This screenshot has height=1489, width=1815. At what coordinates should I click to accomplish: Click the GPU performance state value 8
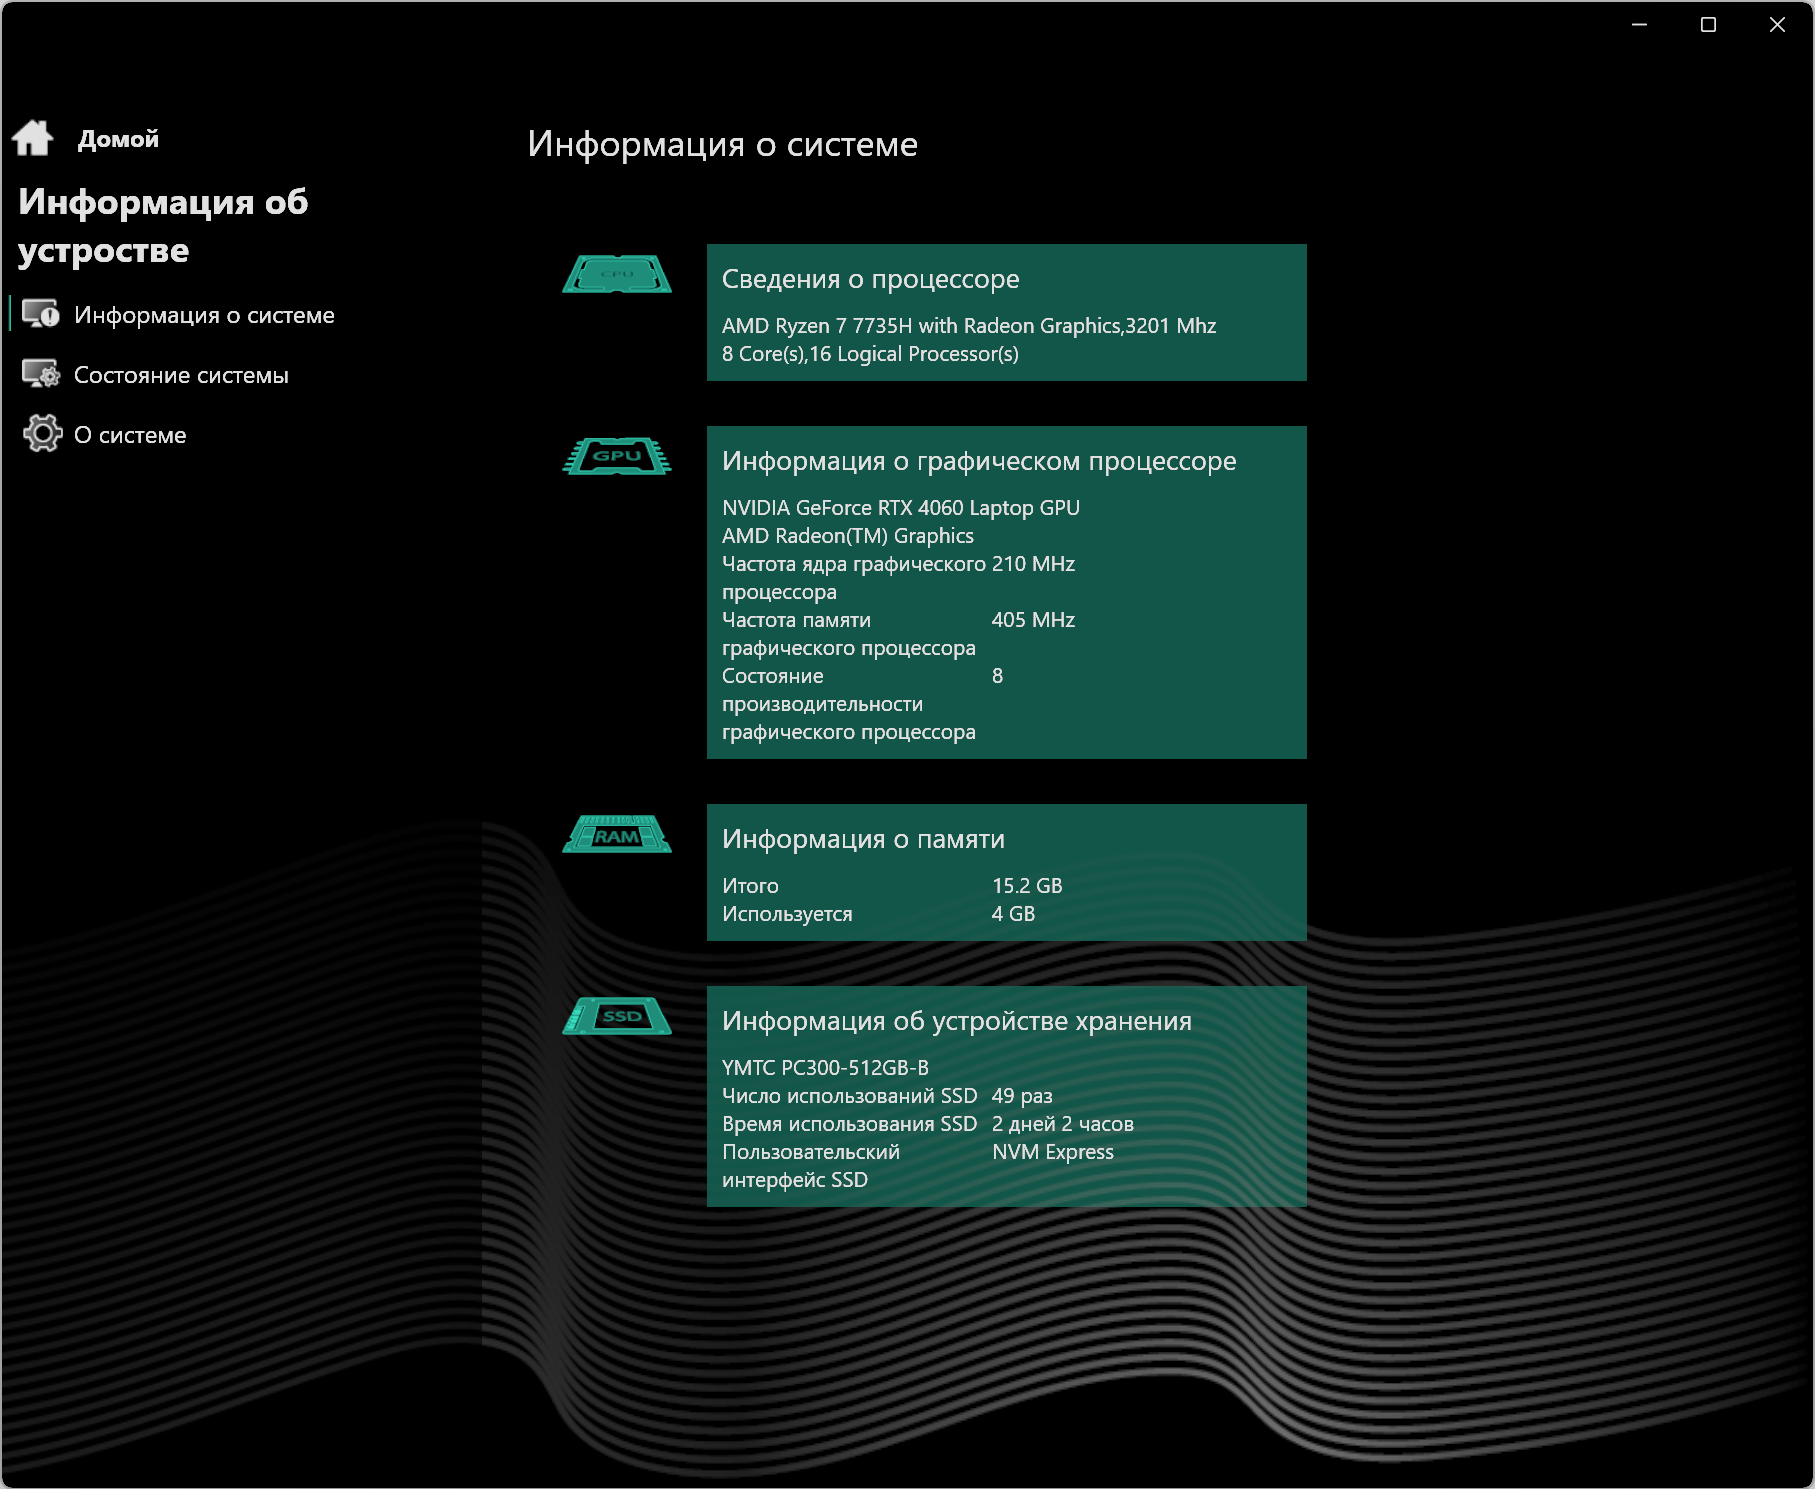click(997, 676)
